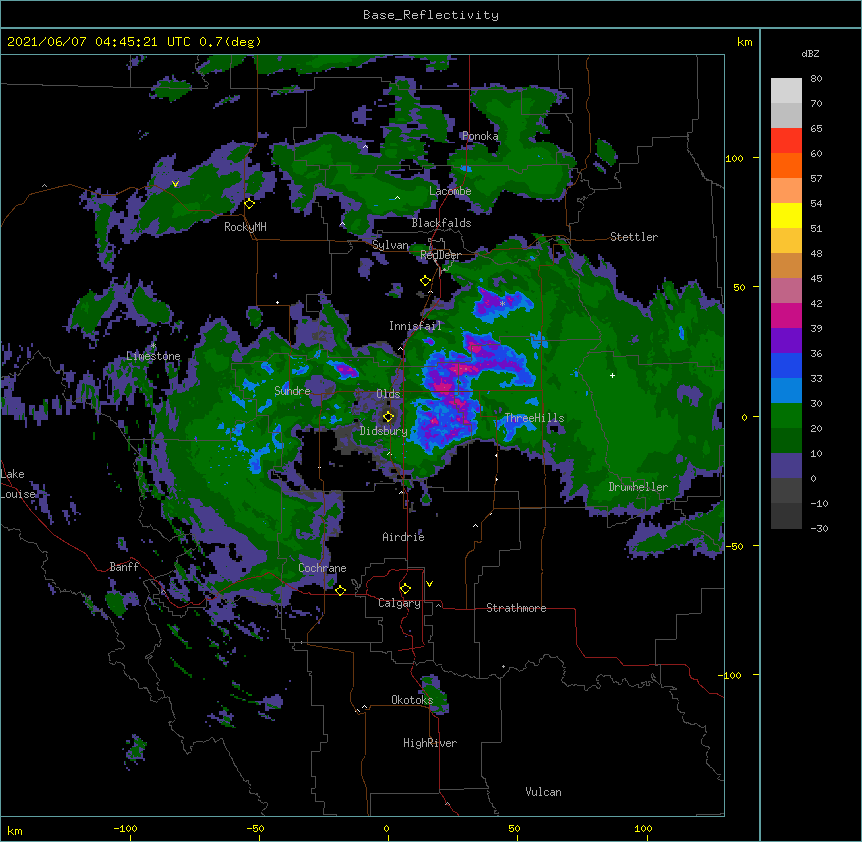
Task: Click the Base_Reflectivity title
Action: point(431,15)
